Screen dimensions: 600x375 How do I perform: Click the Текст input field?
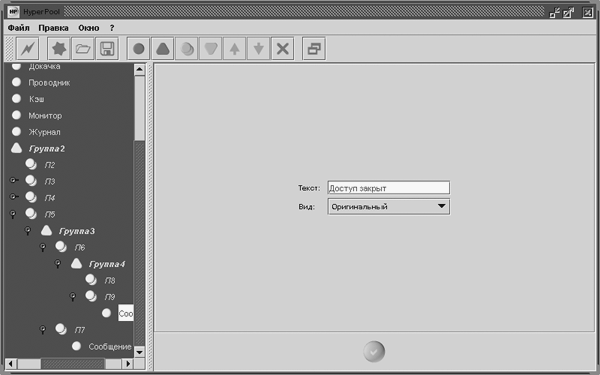click(389, 188)
